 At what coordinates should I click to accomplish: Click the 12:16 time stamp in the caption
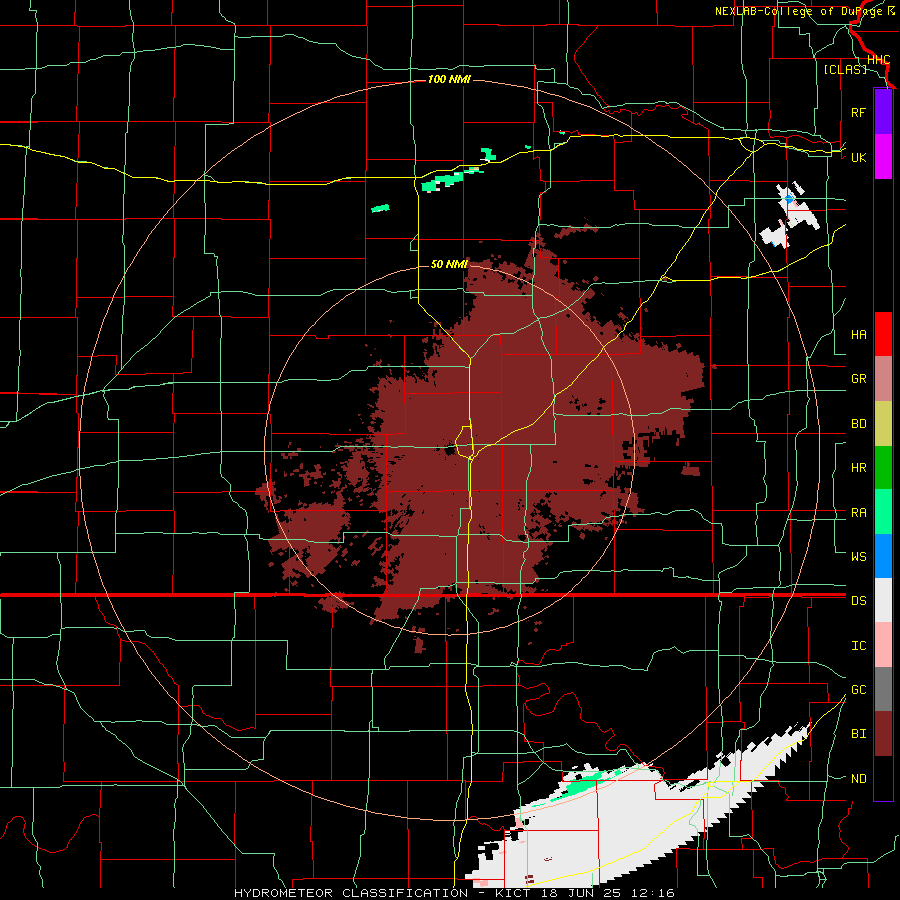pos(651,893)
